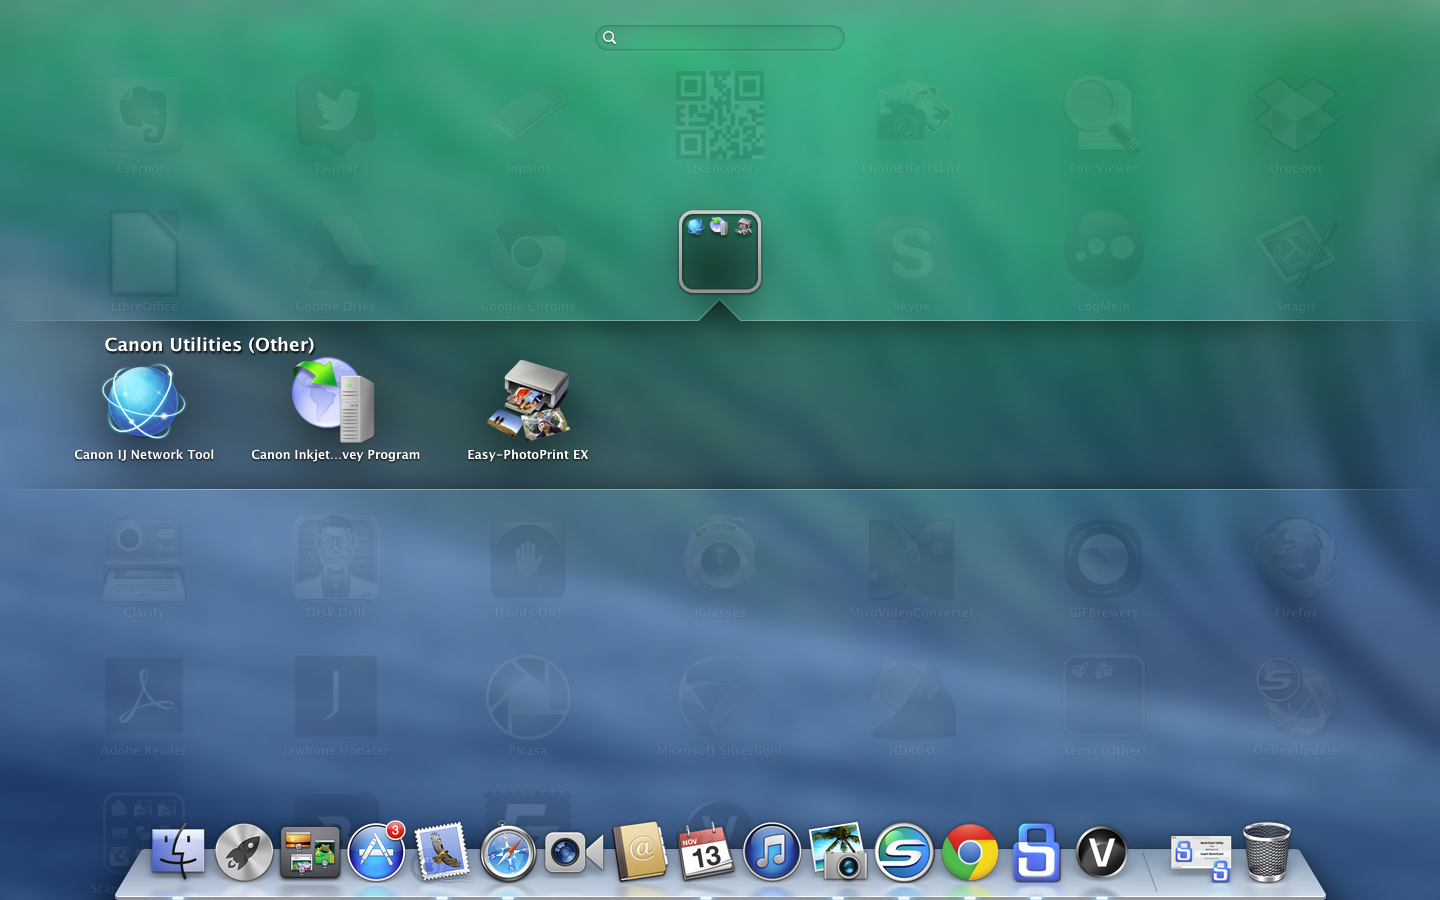Screen dimensions: 1440x900
Task: Open Canon Inkjet Survey Program app
Action: 334,402
